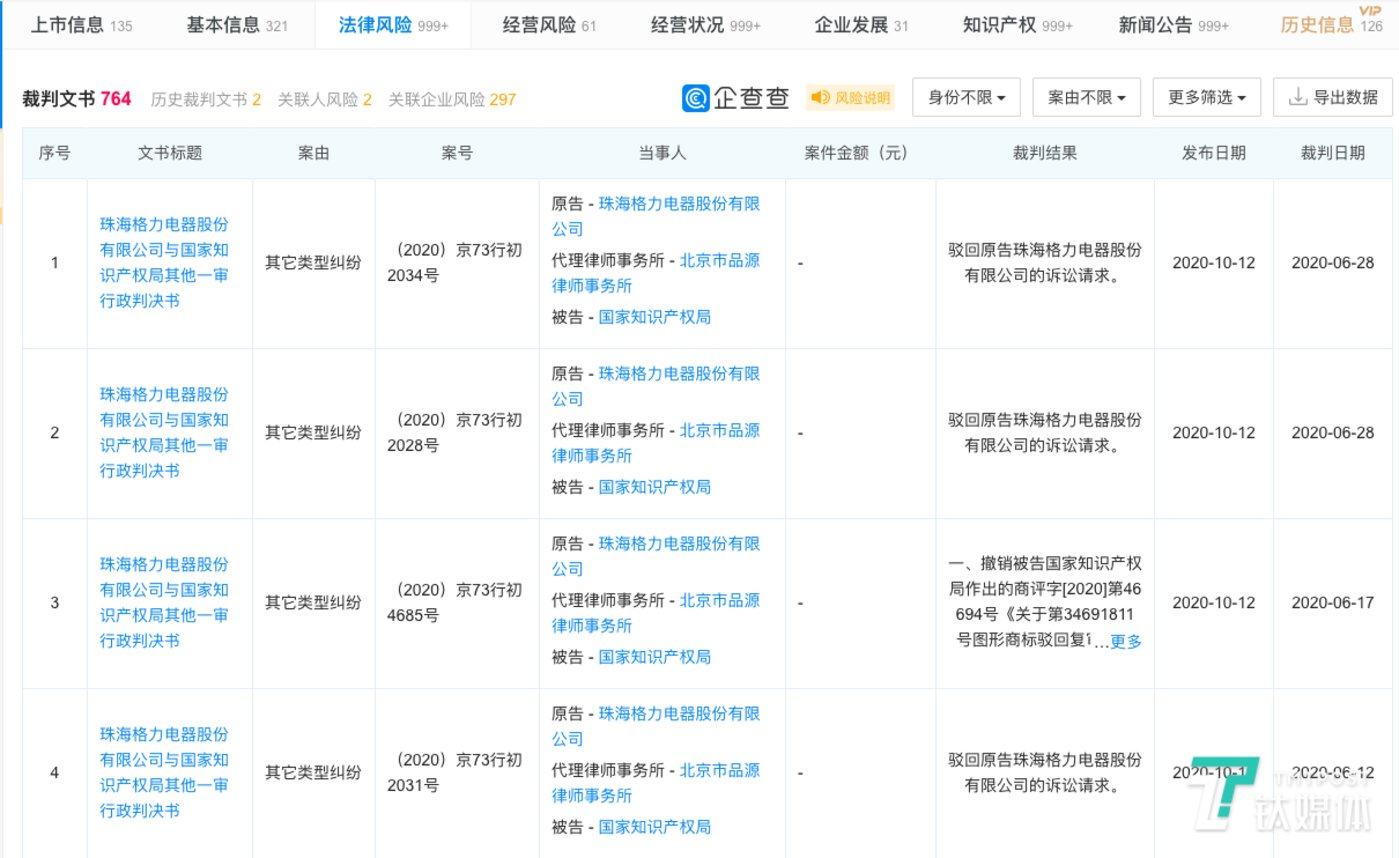Click judgment date 2020-06-17
The width and height of the screenshot is (1399, 858).
(x=1333, y=603)
